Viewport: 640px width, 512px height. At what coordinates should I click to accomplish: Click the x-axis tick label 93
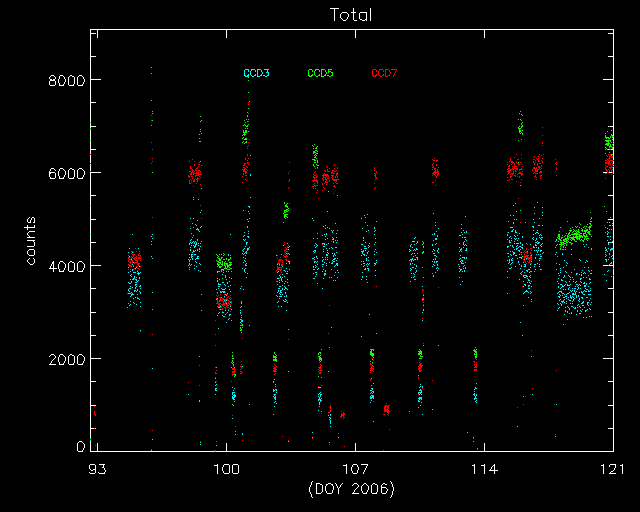pos(97,470)
